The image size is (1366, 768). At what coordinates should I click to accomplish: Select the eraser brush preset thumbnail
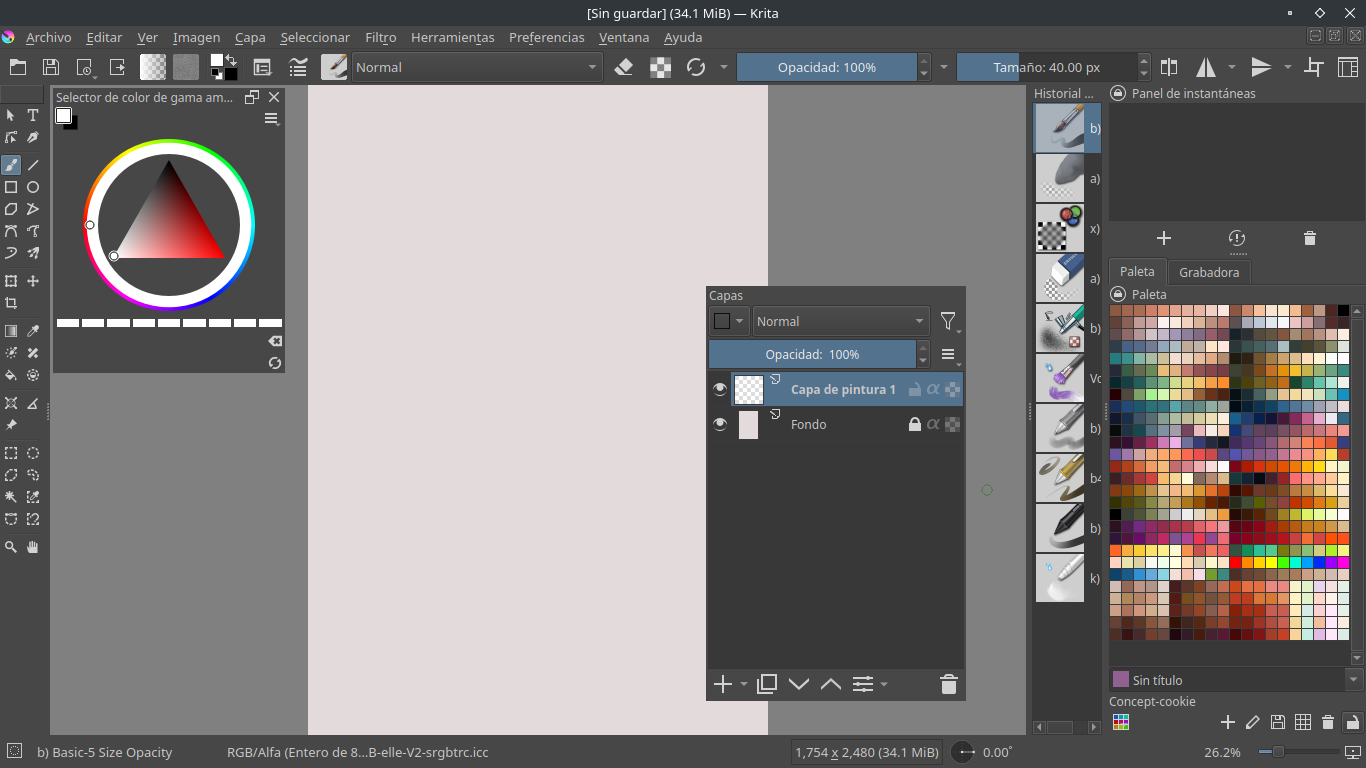(x=1059, y=278)
